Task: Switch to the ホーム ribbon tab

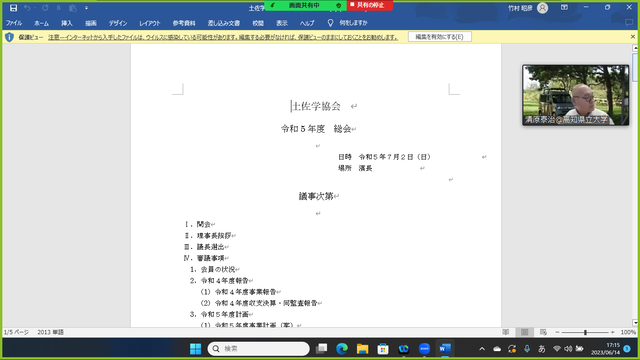Action: tap(41, 23)
